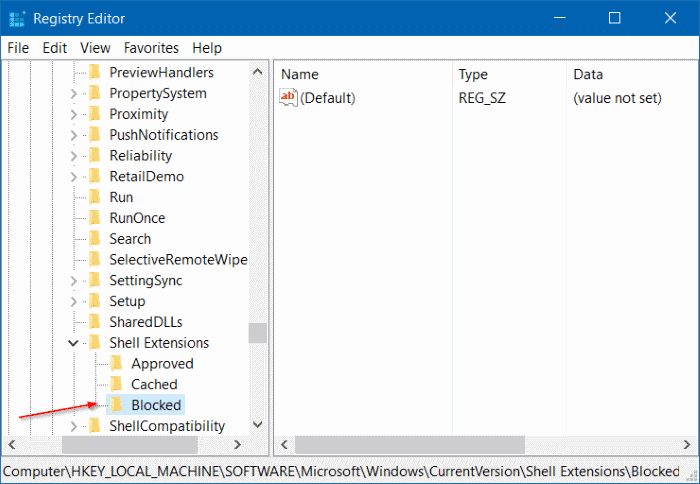Open the Favorites menu
The width and height of the screenshot is (700, 484).
coord(151,48)
